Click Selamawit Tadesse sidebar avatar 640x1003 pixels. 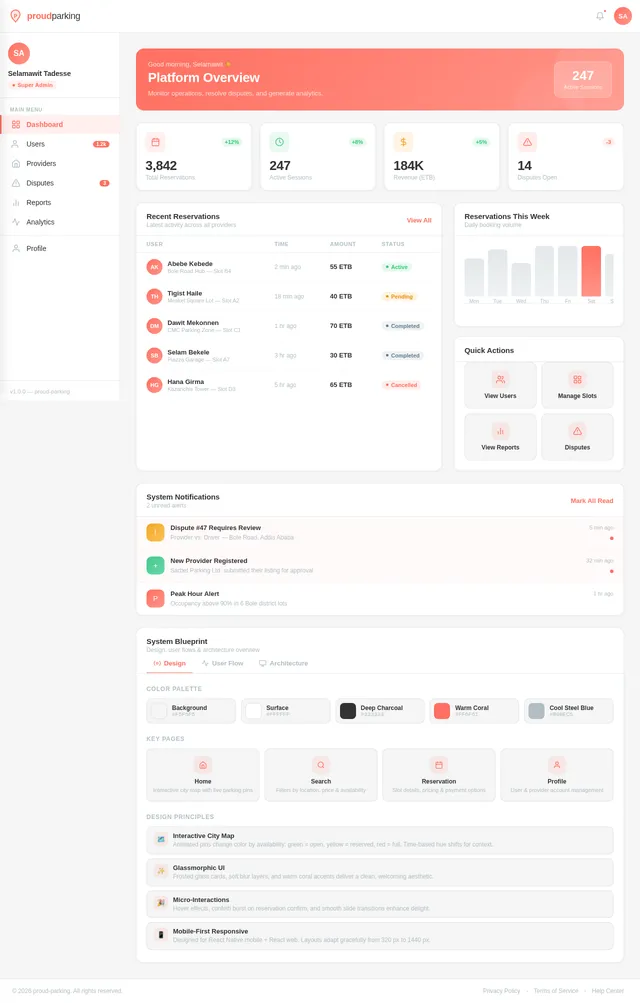point(19,53)
